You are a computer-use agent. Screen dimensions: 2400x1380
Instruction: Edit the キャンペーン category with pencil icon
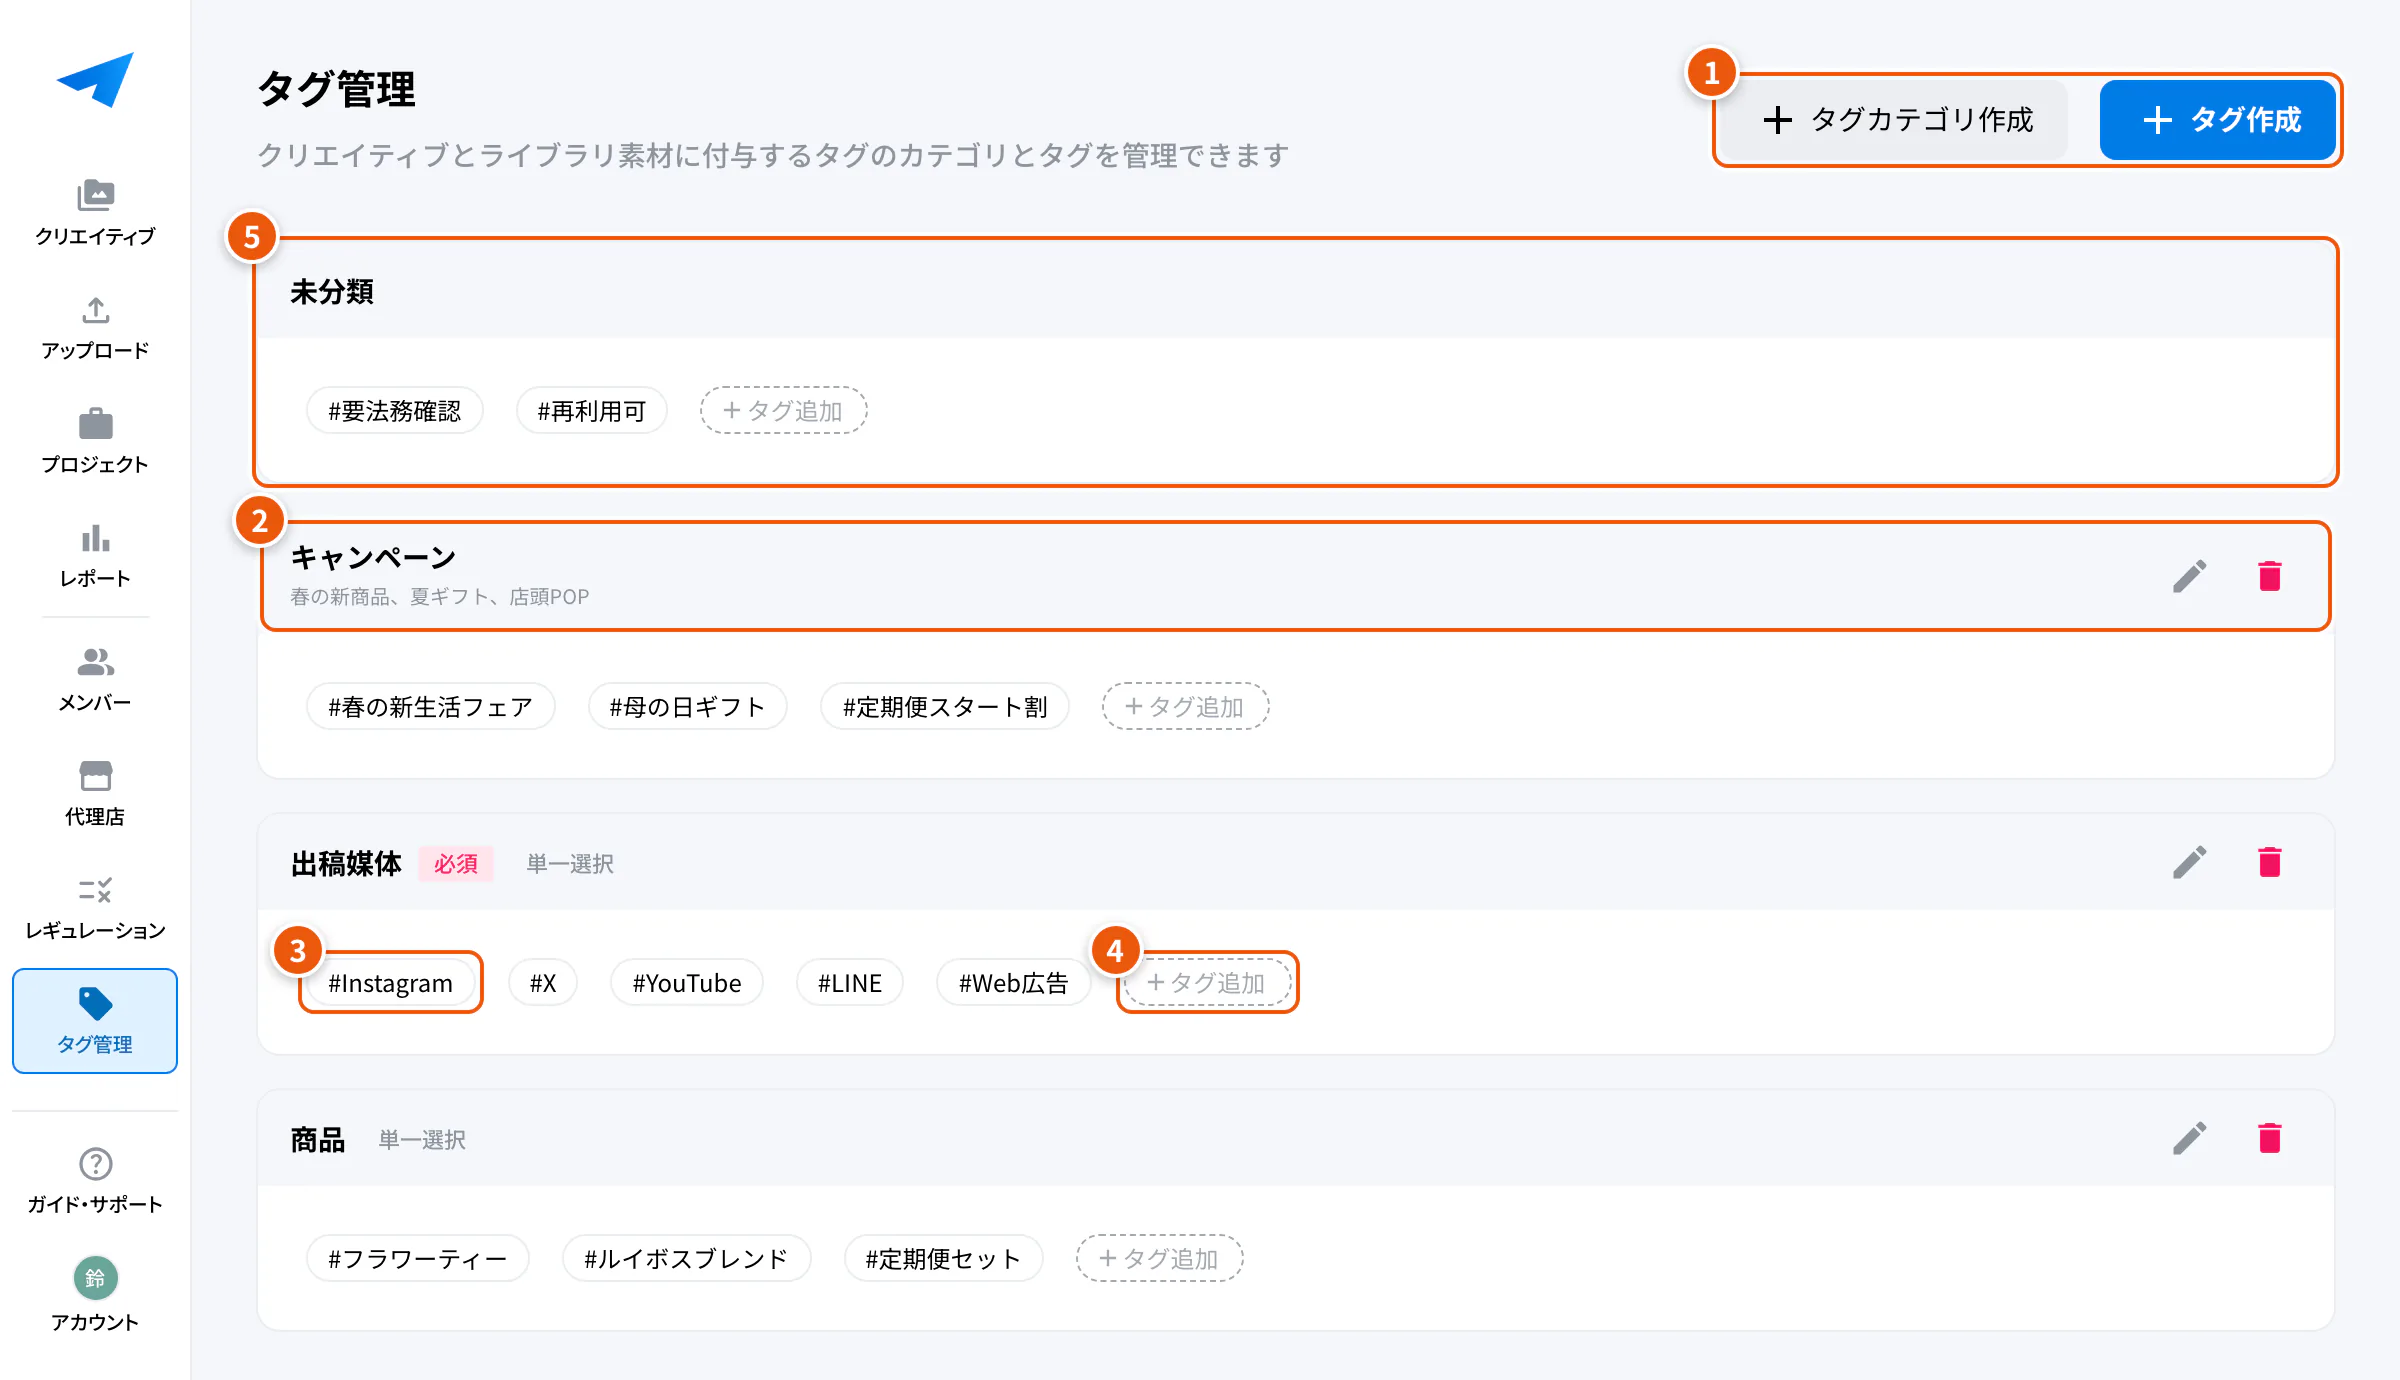click(x=2189, y=576)
